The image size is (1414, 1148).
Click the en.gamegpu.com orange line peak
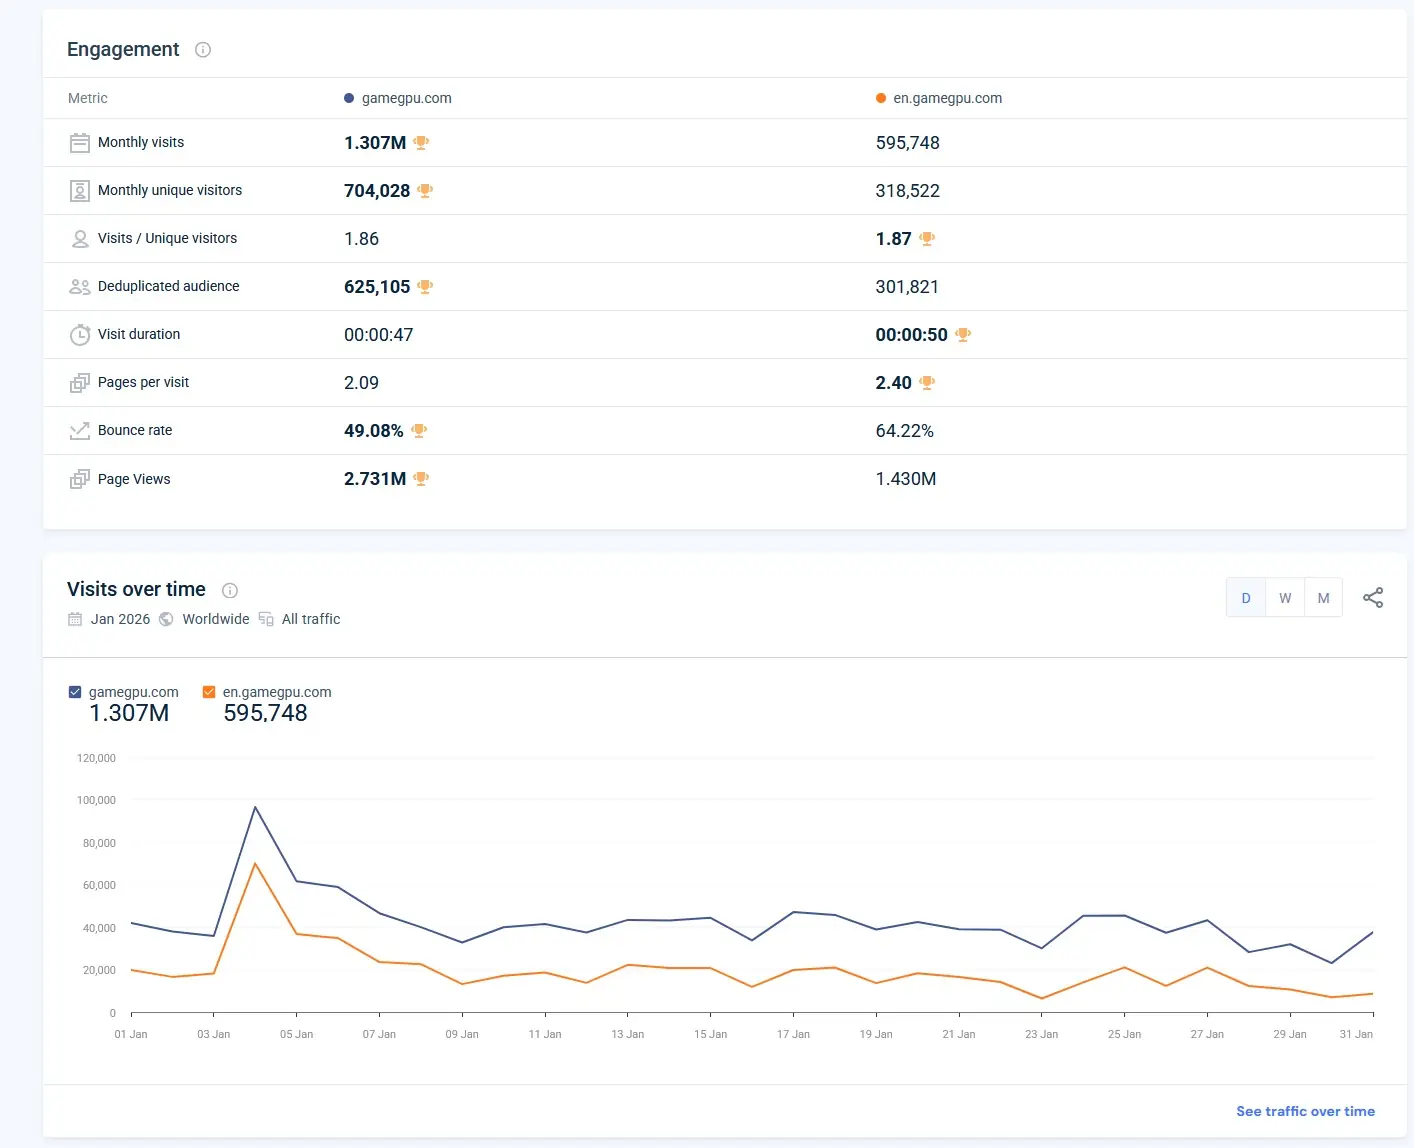(255, 863)
